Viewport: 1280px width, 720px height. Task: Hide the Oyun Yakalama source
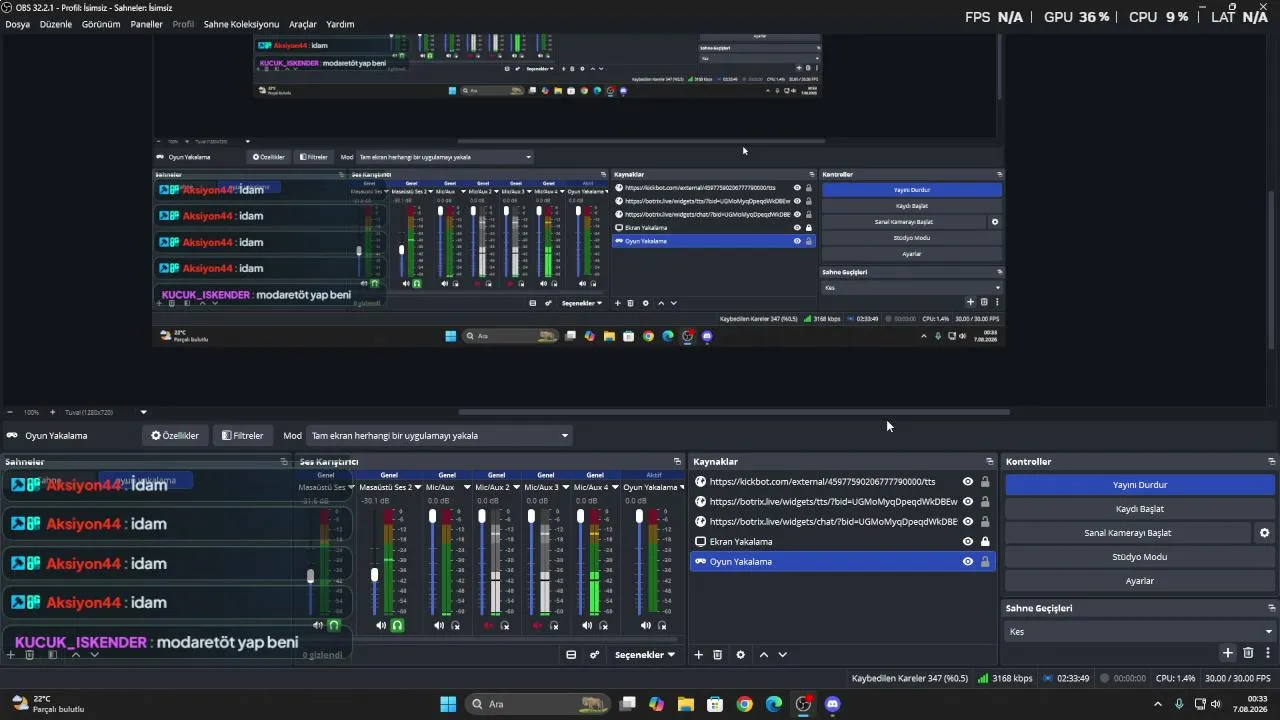968,562
